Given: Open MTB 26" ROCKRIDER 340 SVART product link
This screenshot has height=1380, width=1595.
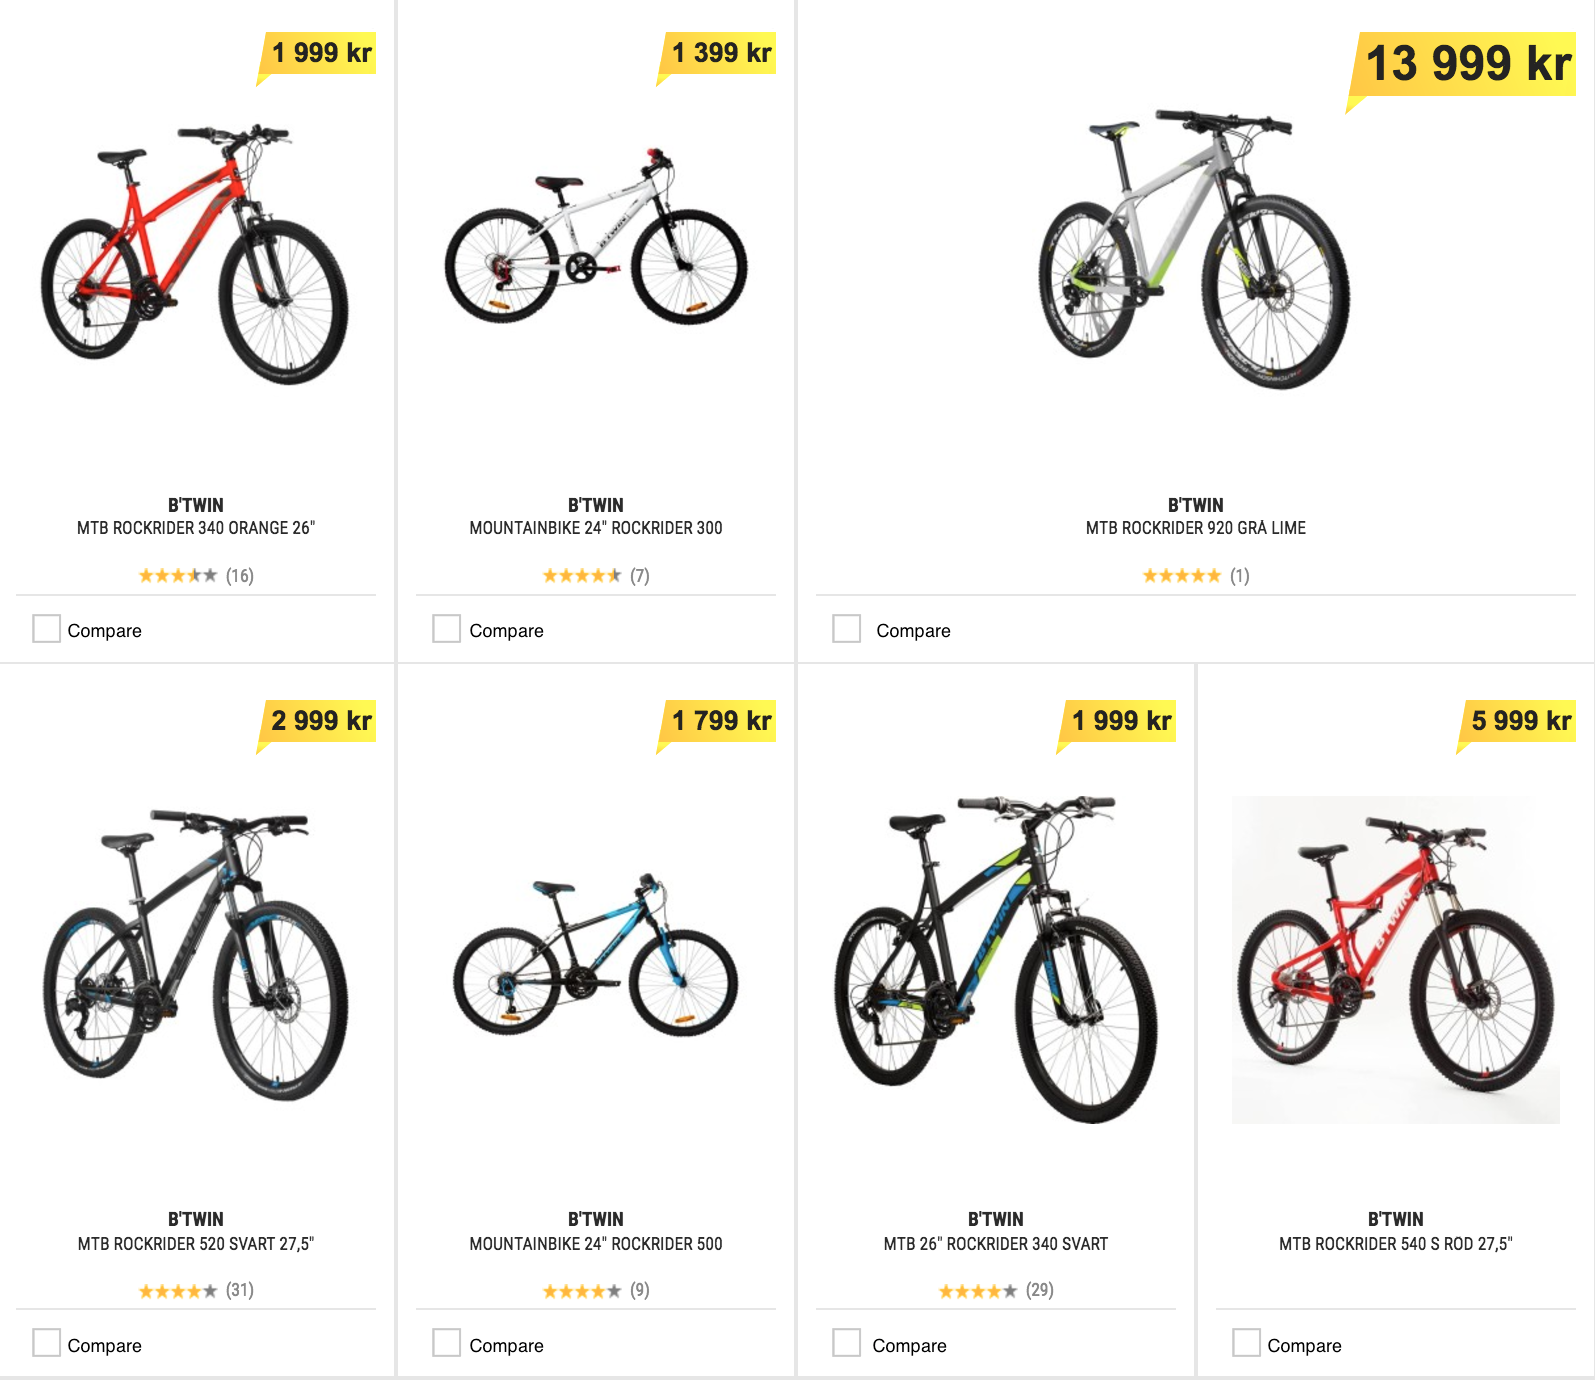Looking at the screenshot, I should click(x=996, y=1244).
